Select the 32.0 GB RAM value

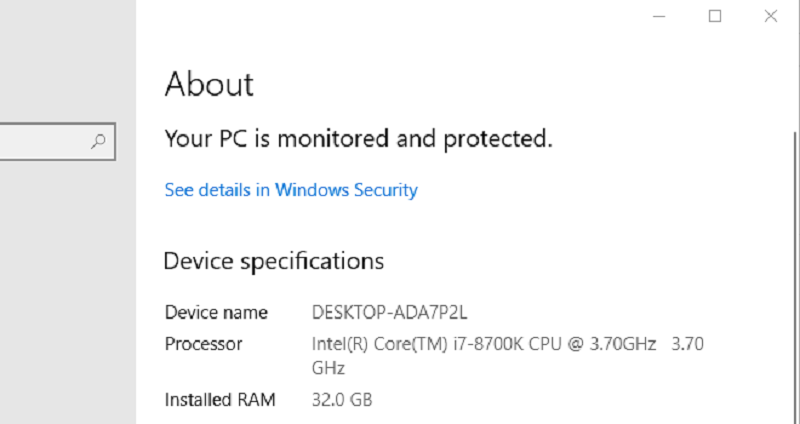pos(342,400)
